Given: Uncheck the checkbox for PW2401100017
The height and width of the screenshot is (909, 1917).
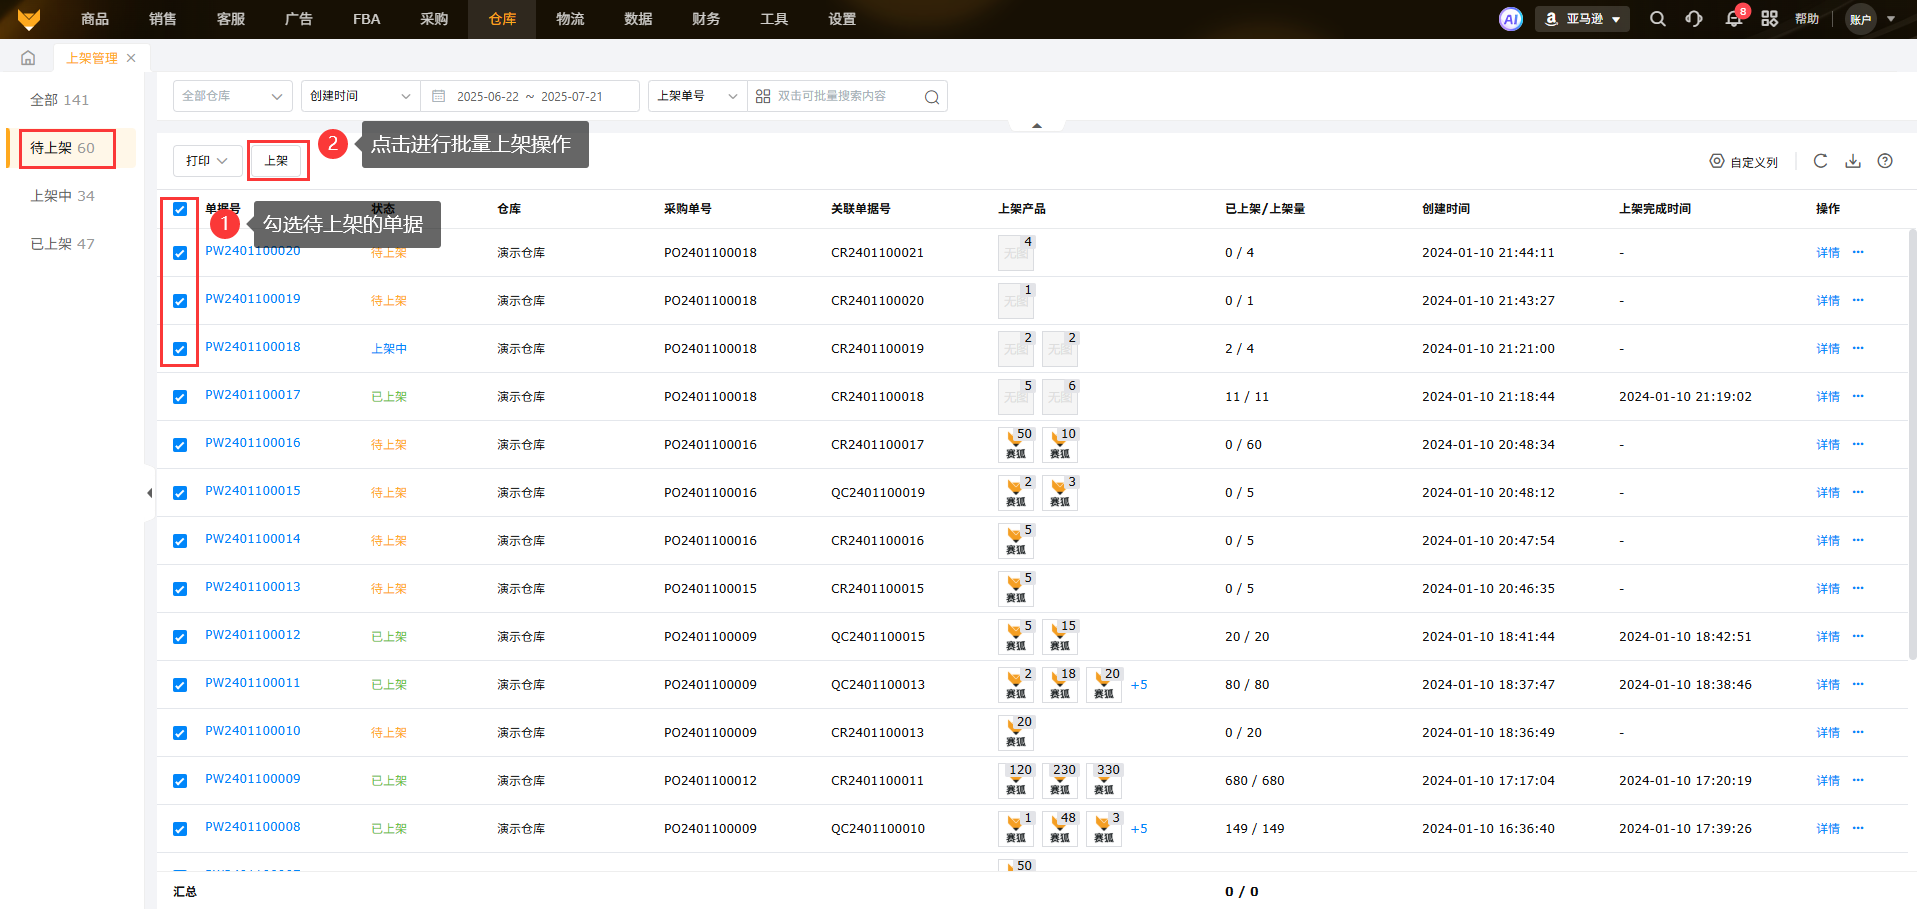Looking at the screenshot, I should (180, 397).
